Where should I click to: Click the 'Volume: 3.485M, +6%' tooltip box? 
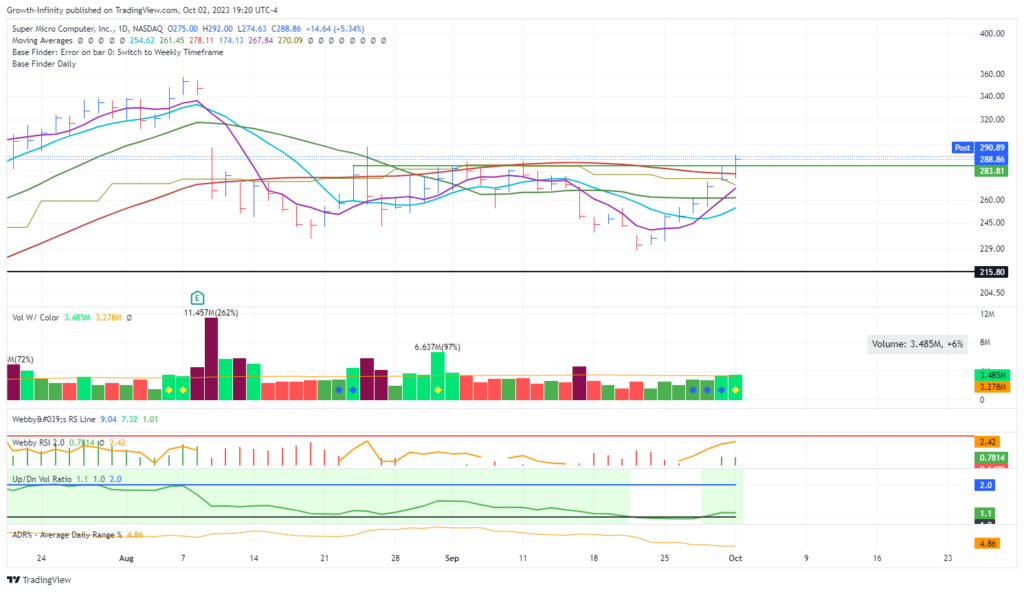(x=915, y=344)
